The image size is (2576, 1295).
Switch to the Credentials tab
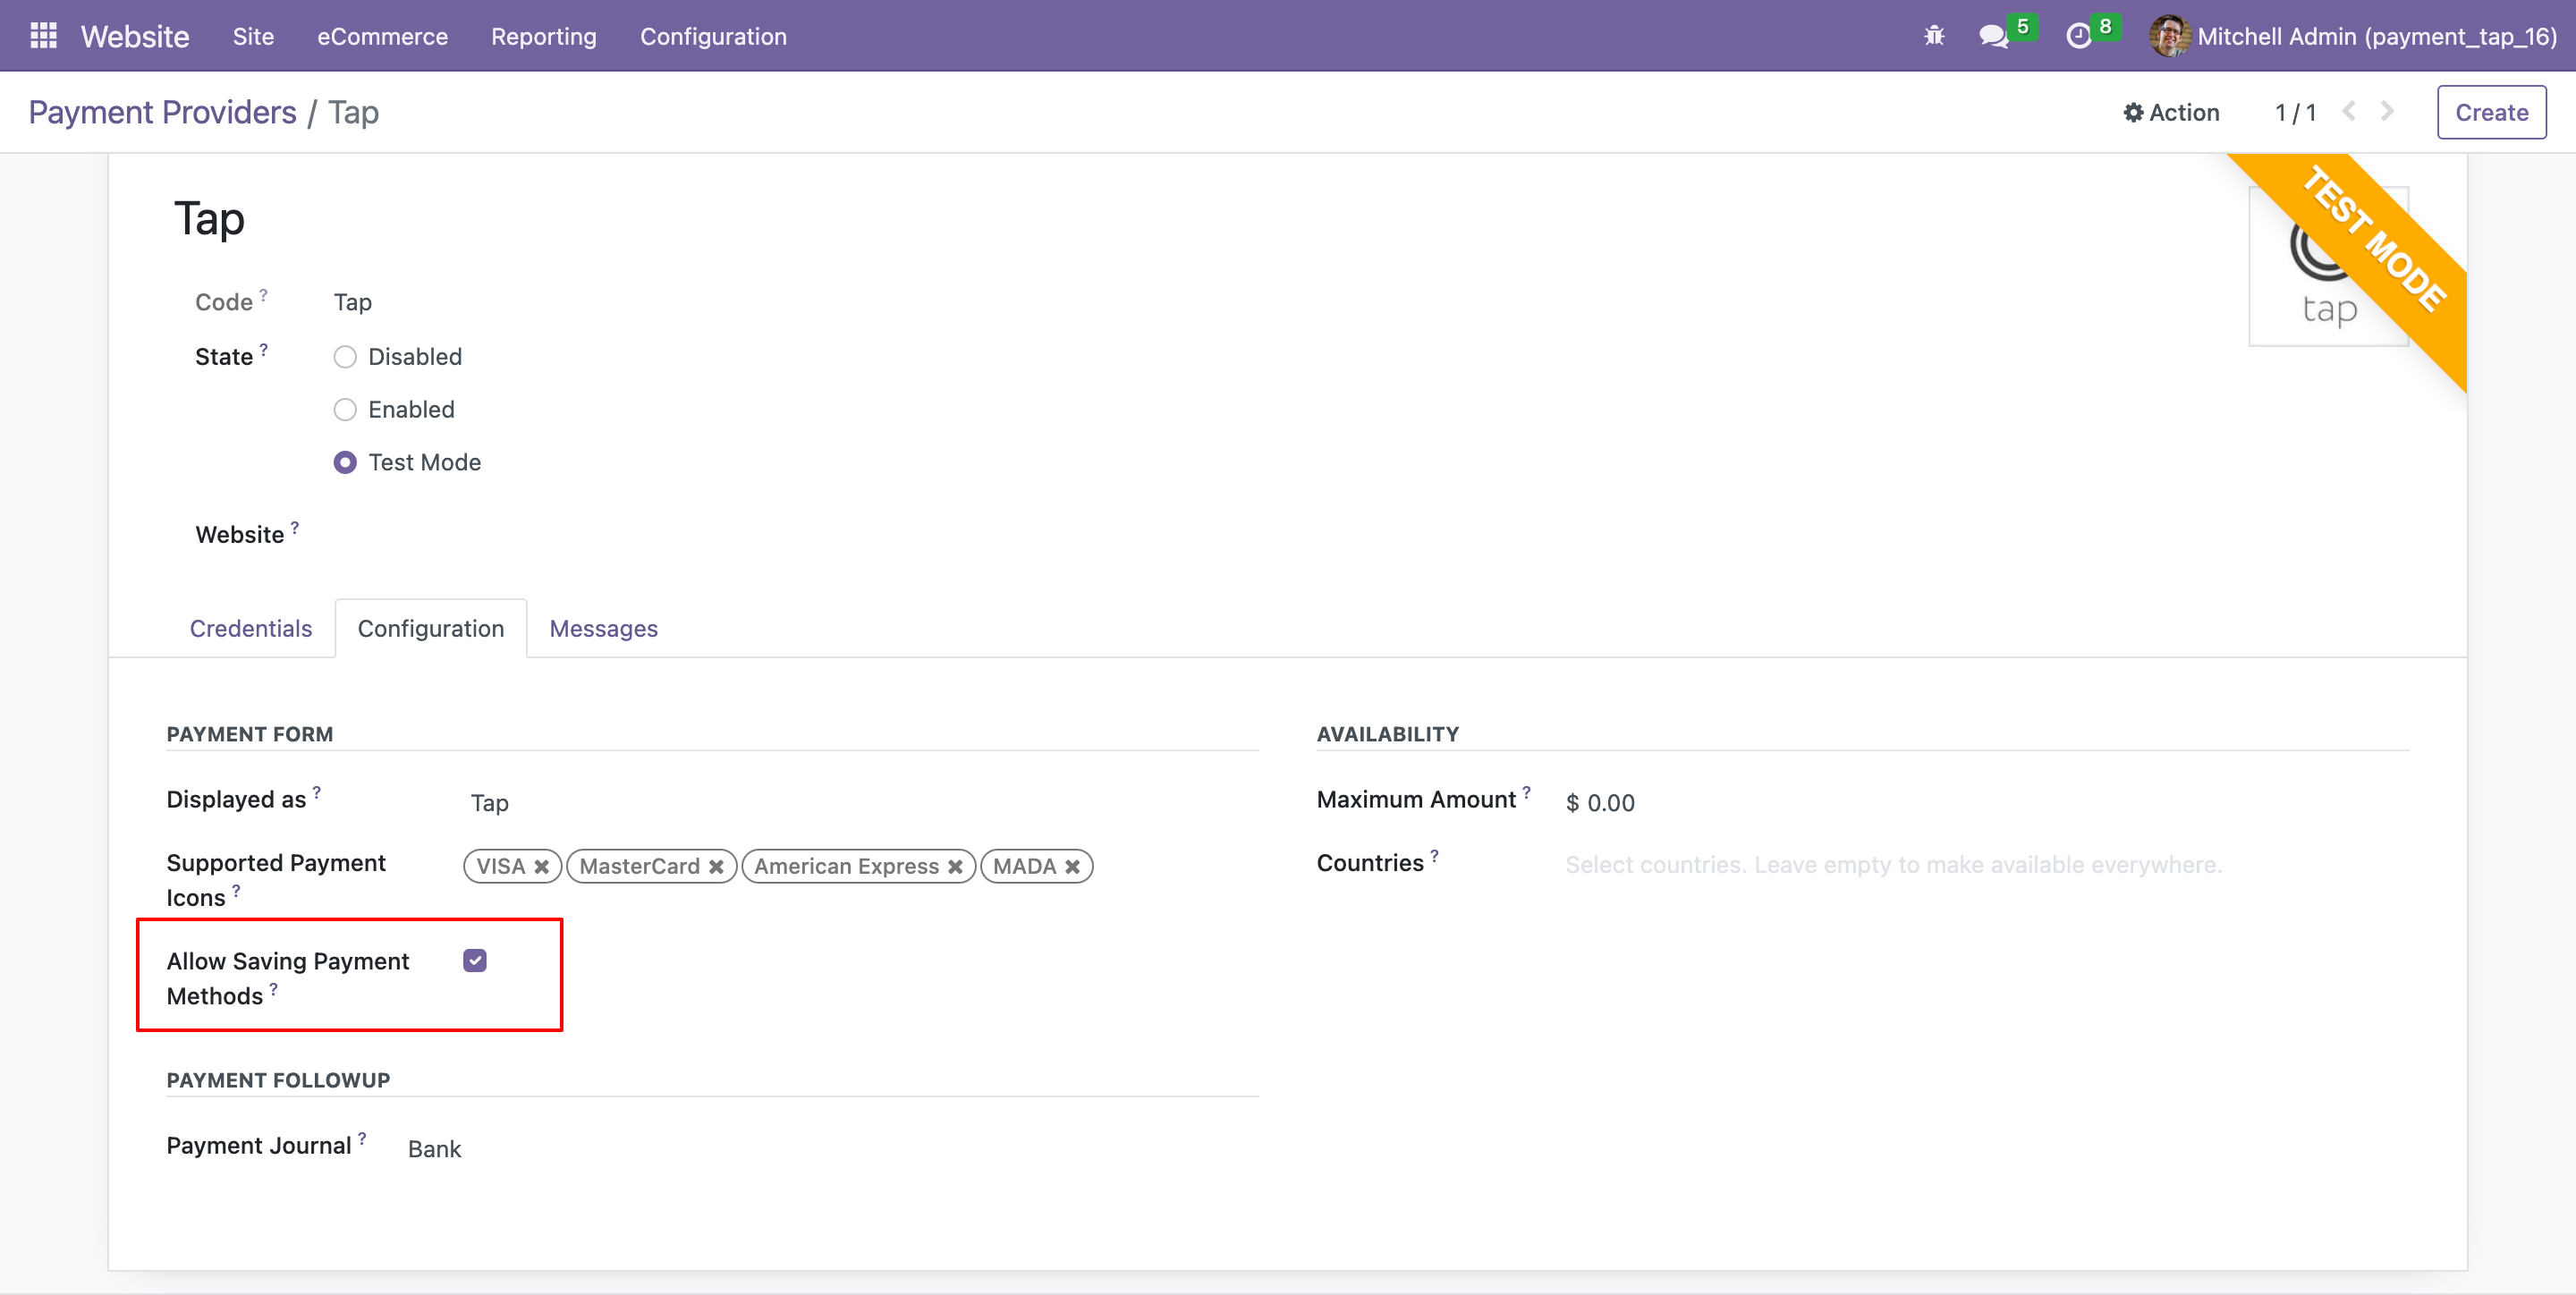pos(251,628)
